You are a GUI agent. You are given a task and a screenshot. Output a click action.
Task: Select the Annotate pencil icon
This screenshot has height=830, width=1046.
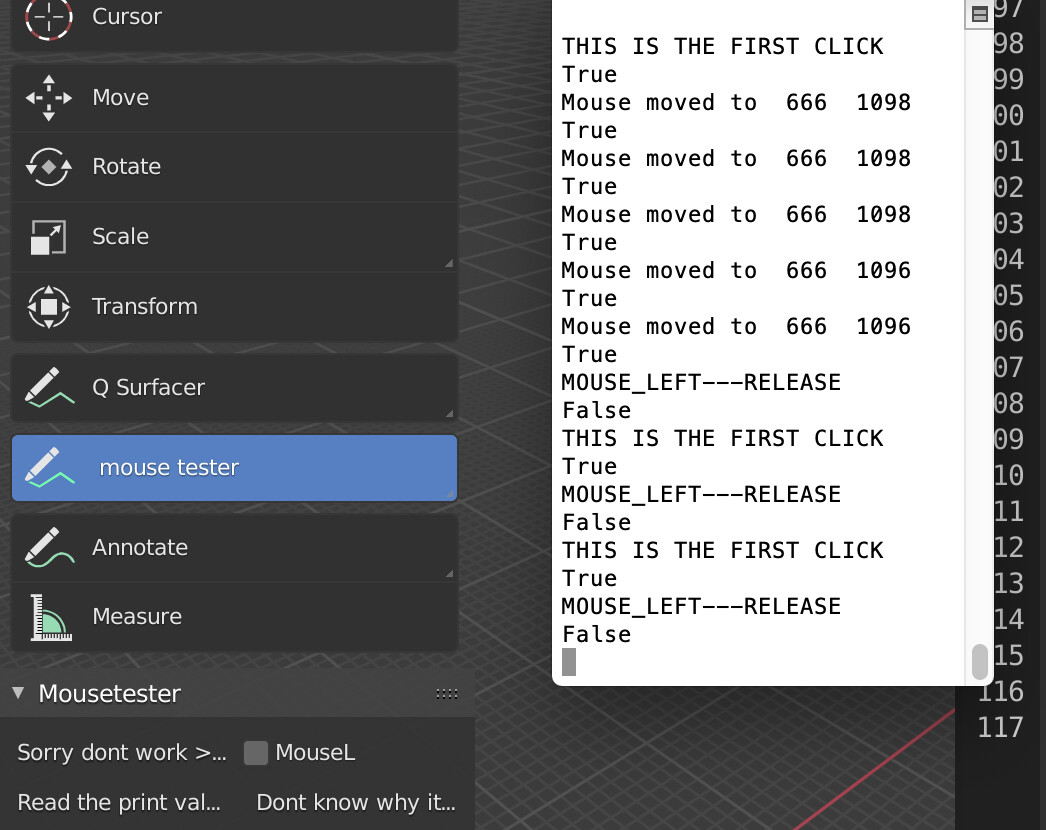[x=49, y=548]
